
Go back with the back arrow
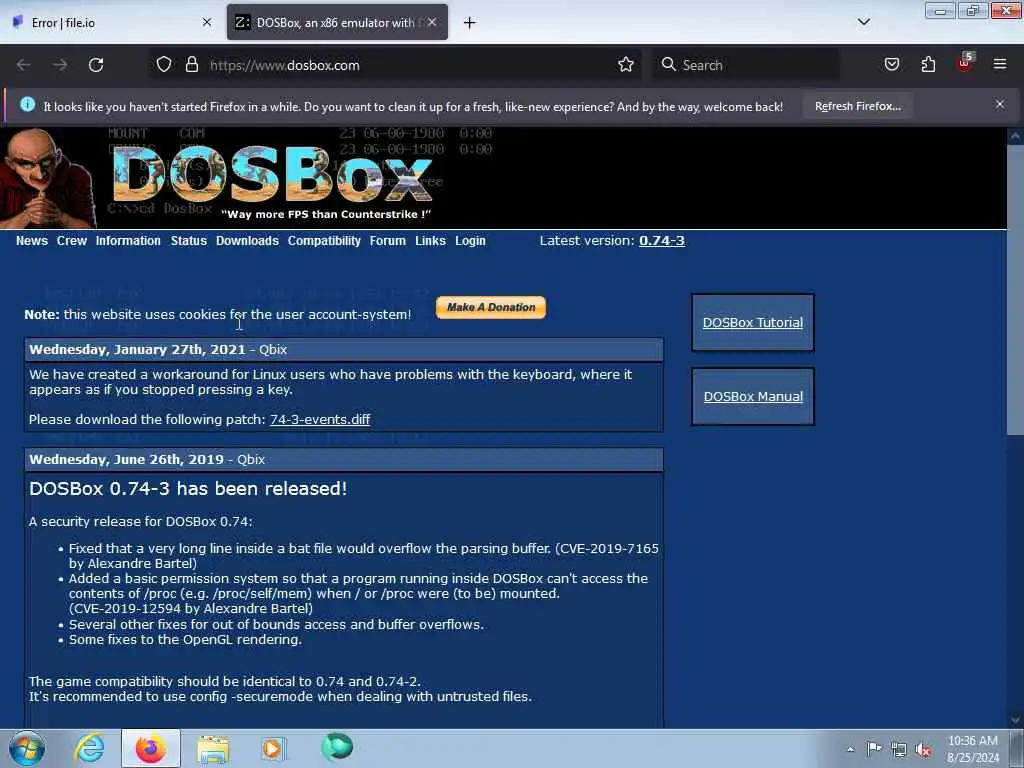click(24, 65)
